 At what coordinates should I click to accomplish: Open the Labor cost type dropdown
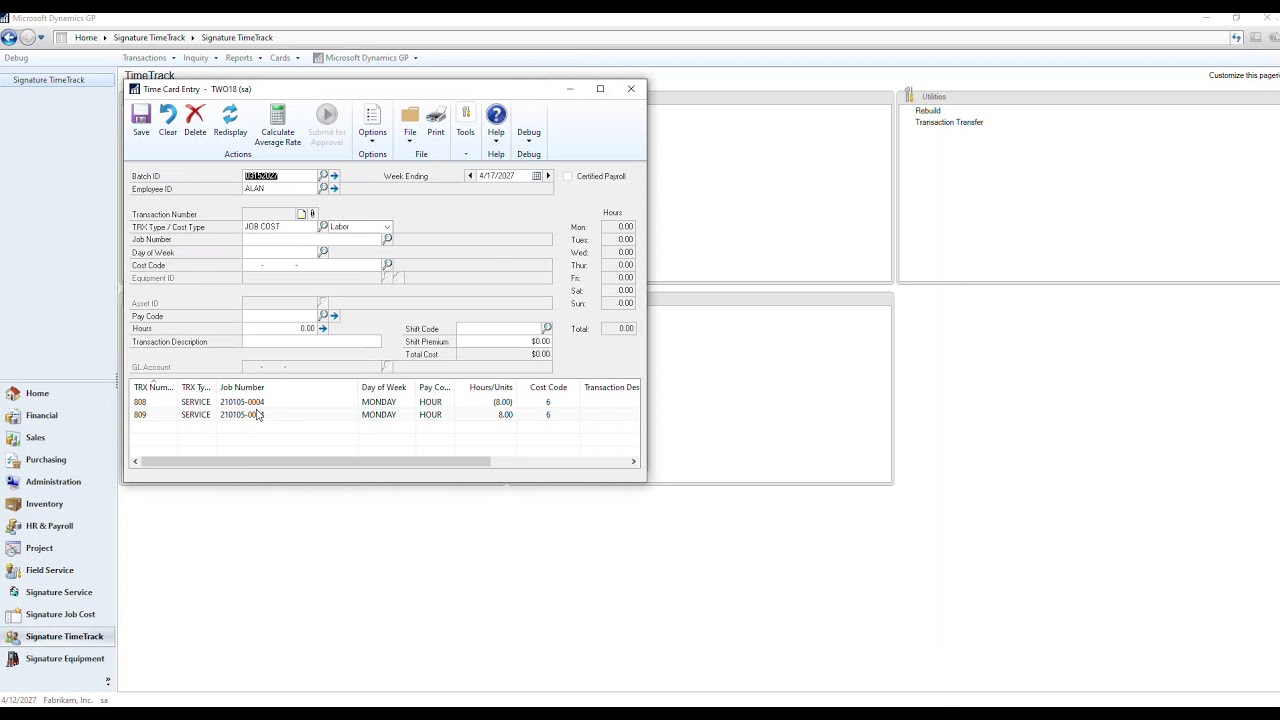pyautogui.click(x=387, y=227)
